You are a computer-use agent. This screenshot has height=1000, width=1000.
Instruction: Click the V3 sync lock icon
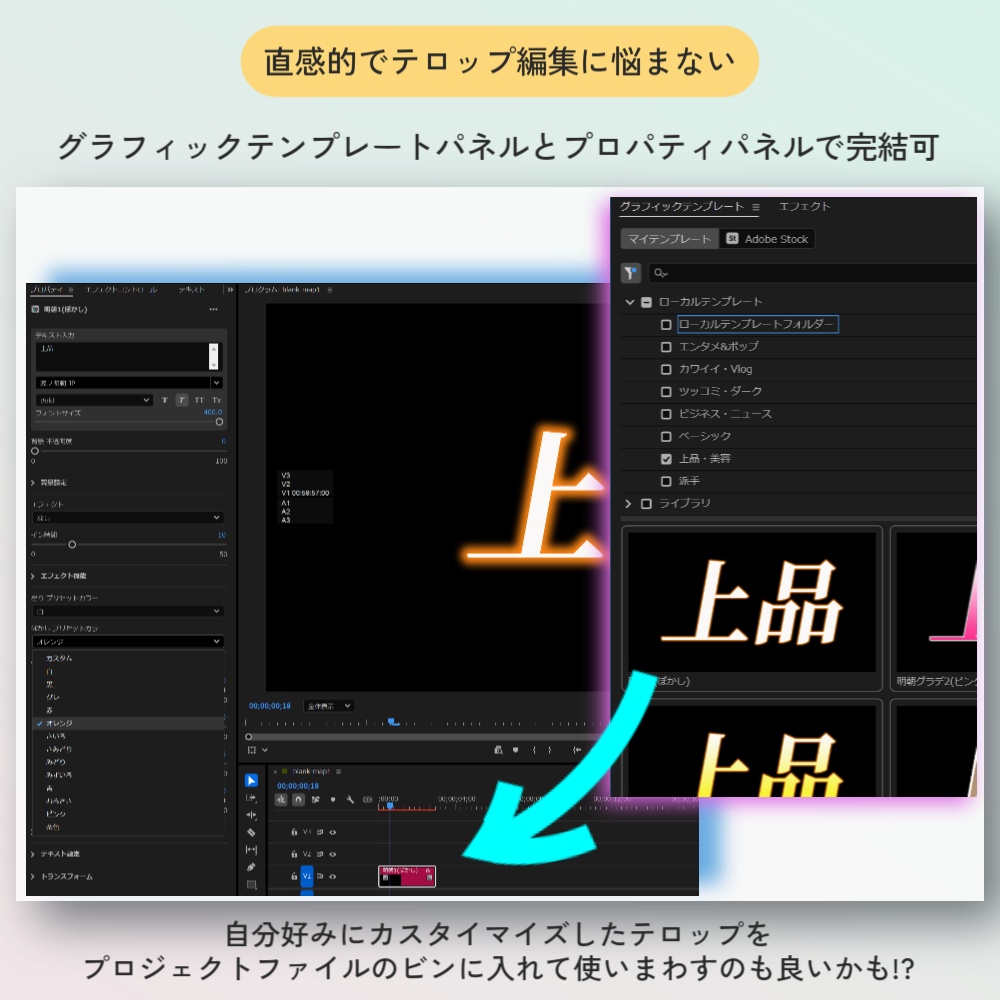(x=320, y=832)
